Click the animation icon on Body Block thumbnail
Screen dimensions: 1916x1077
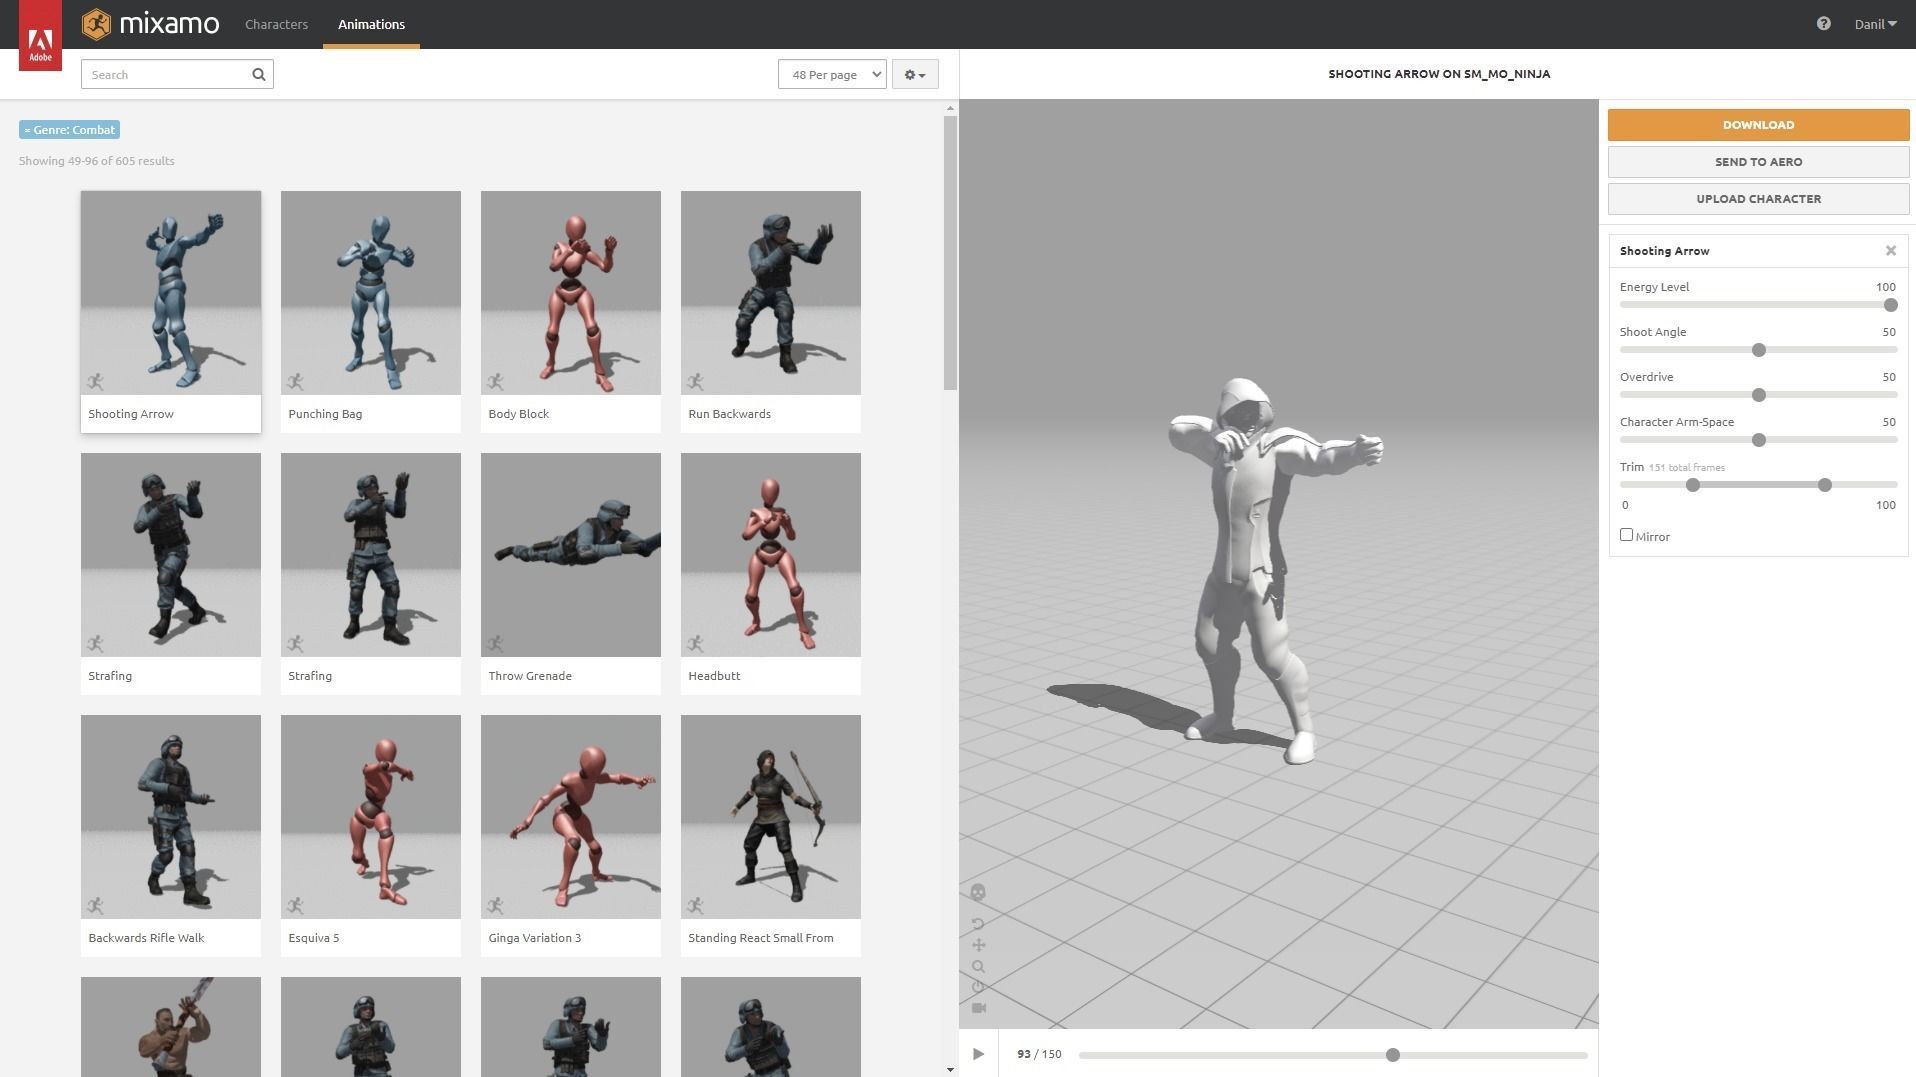coord(496,381)
